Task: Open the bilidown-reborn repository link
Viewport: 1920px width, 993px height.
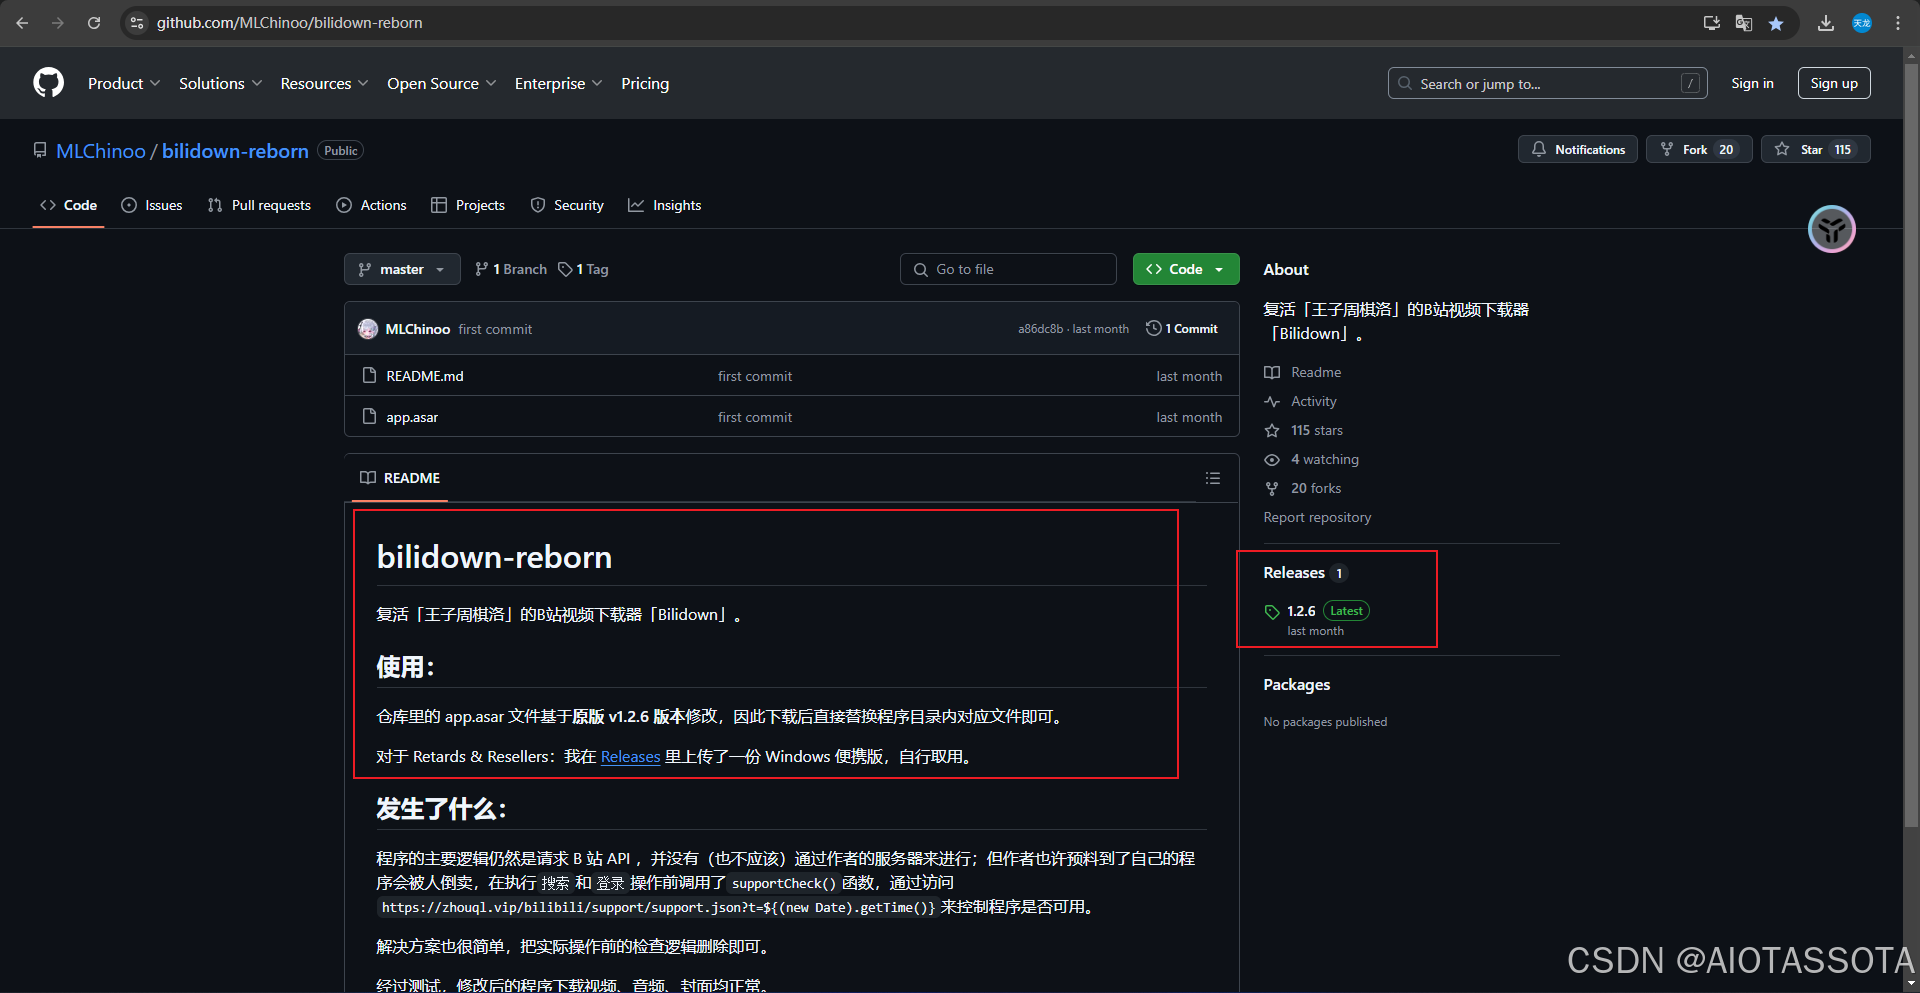Action: pos(235,151)
